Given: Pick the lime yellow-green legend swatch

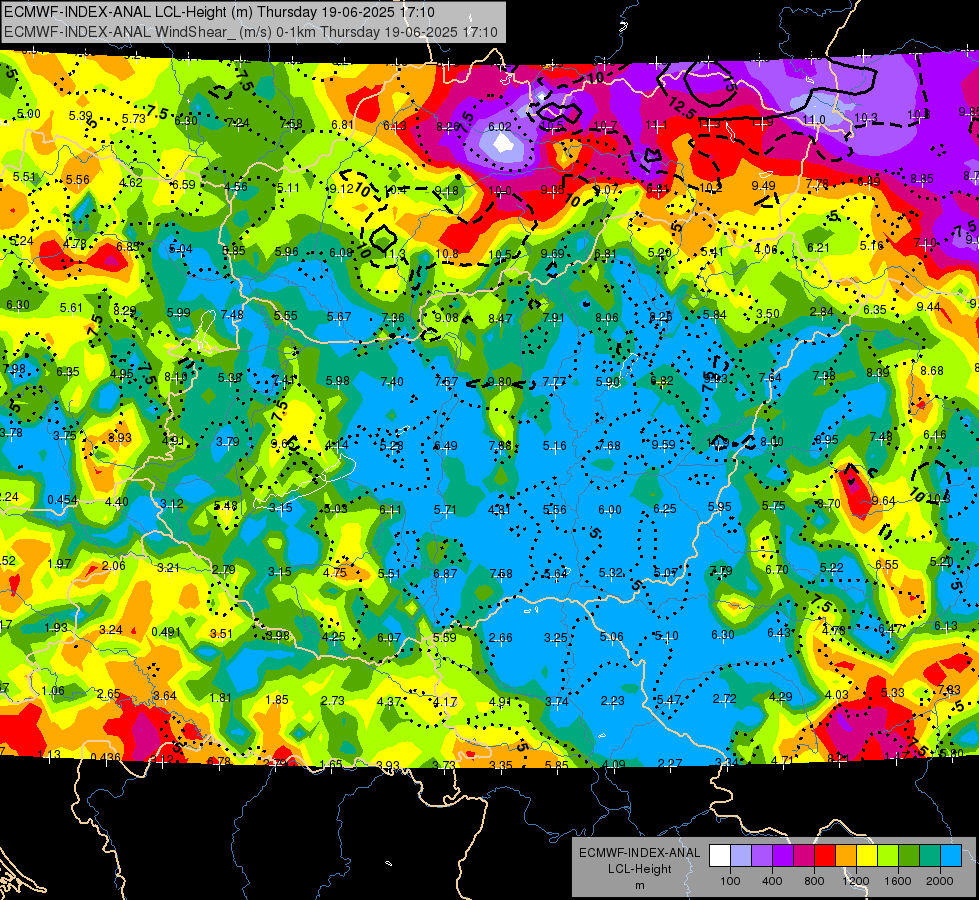Looking at the screenshot, I should pos(888,855).
